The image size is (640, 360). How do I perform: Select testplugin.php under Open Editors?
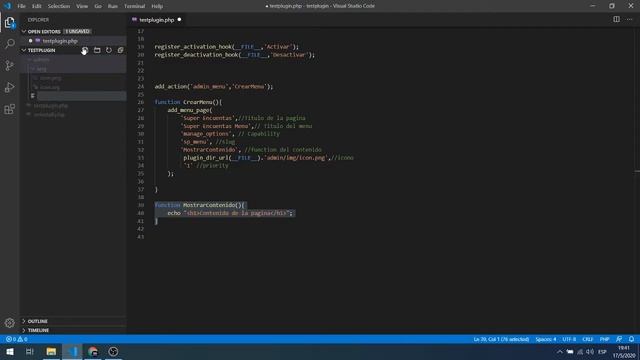[x=60, y=41]
